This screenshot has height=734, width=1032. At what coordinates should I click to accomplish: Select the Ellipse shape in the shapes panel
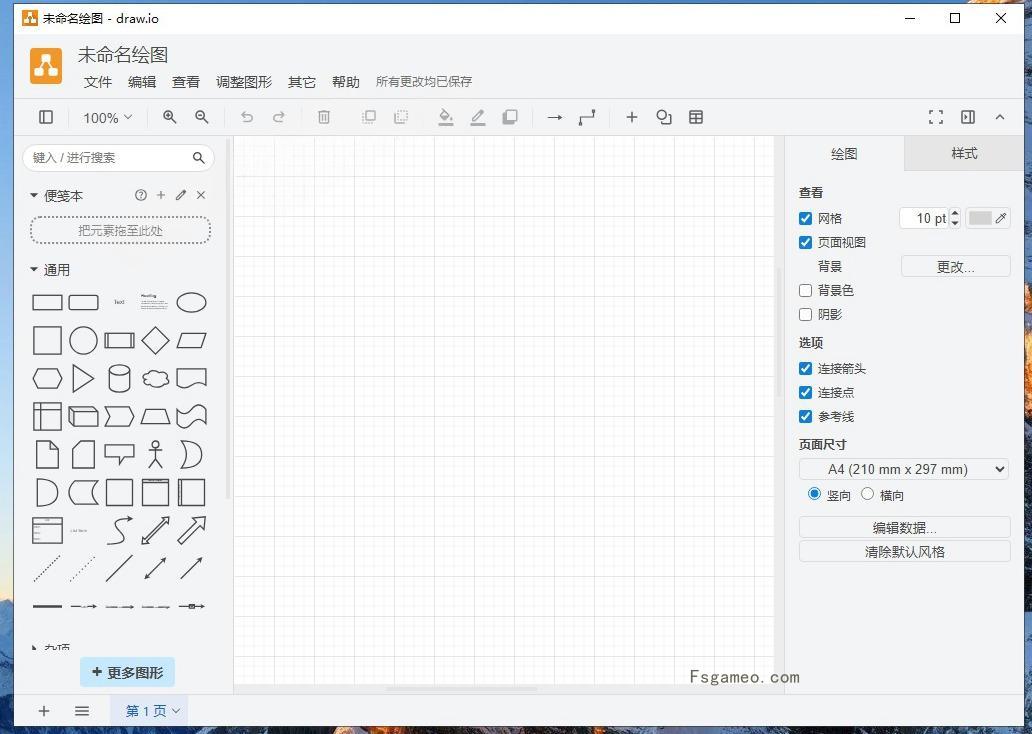[x=191, y=302]
